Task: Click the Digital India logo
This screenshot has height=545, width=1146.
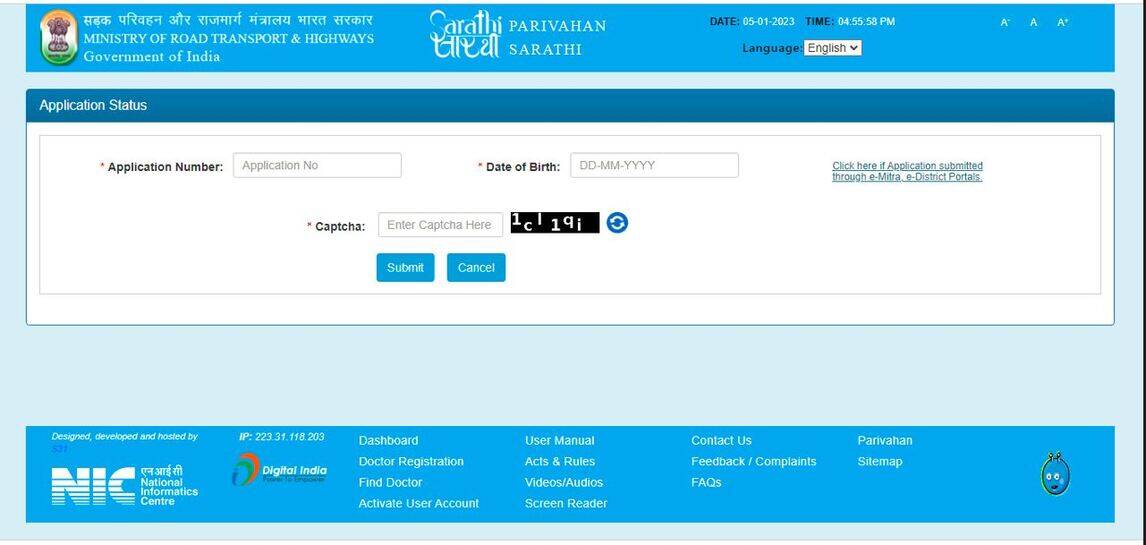Action: click(278, 470)
